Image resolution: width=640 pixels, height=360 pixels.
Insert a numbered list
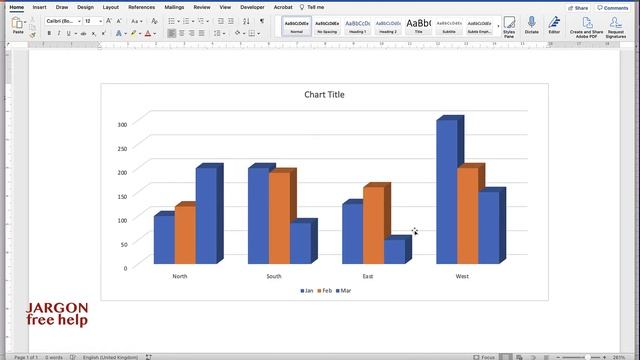point(186,21)
